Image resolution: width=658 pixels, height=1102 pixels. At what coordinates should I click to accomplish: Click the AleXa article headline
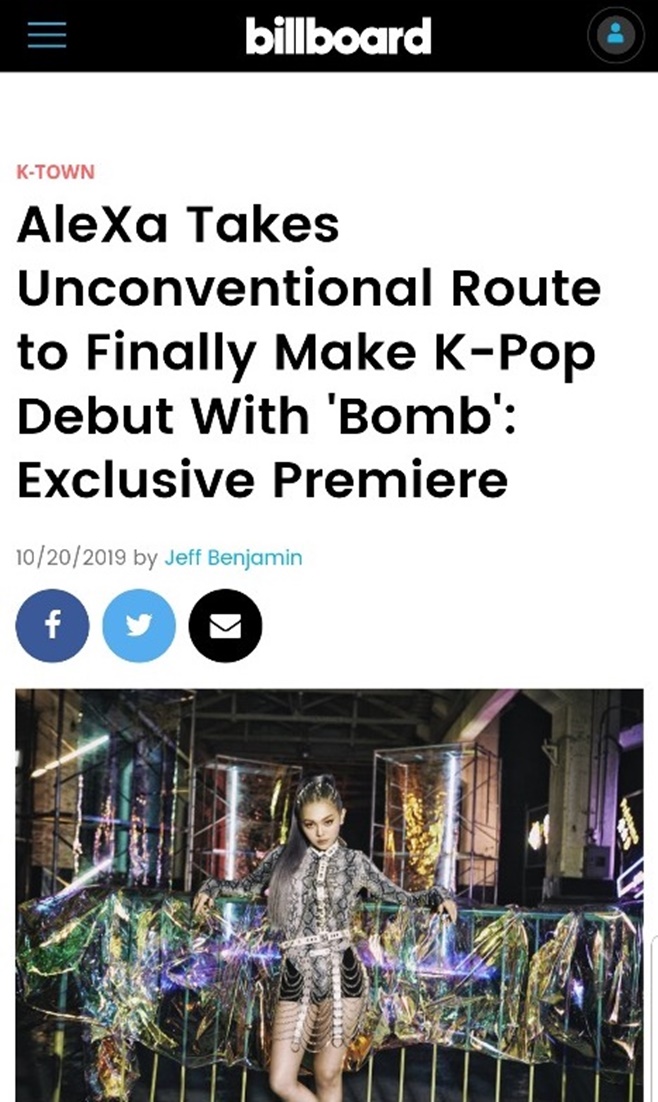click(x=309, y=351)
